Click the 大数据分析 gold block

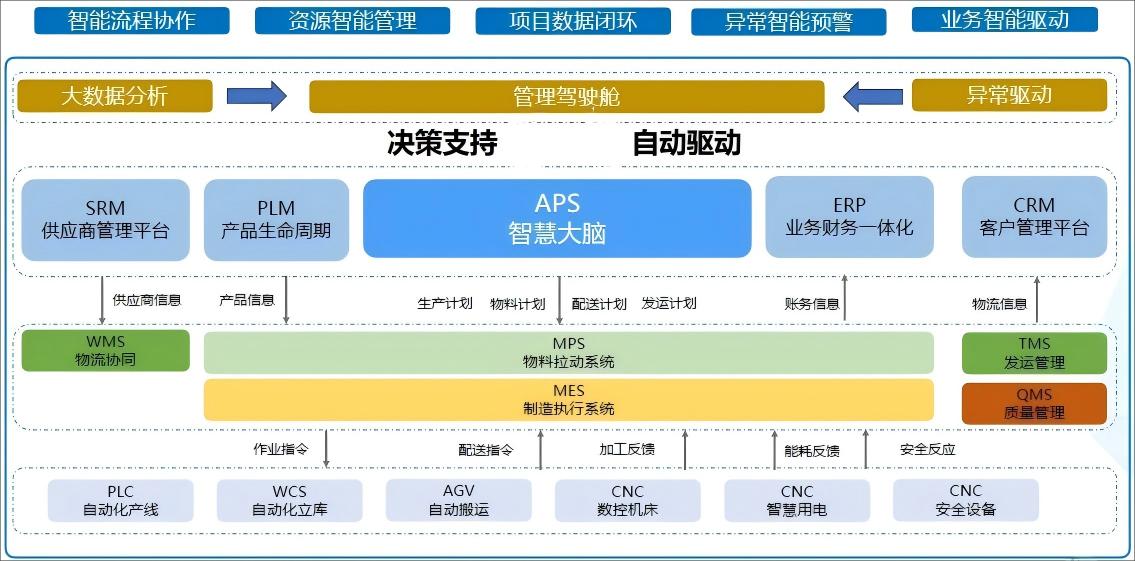(x=114, y=96)
